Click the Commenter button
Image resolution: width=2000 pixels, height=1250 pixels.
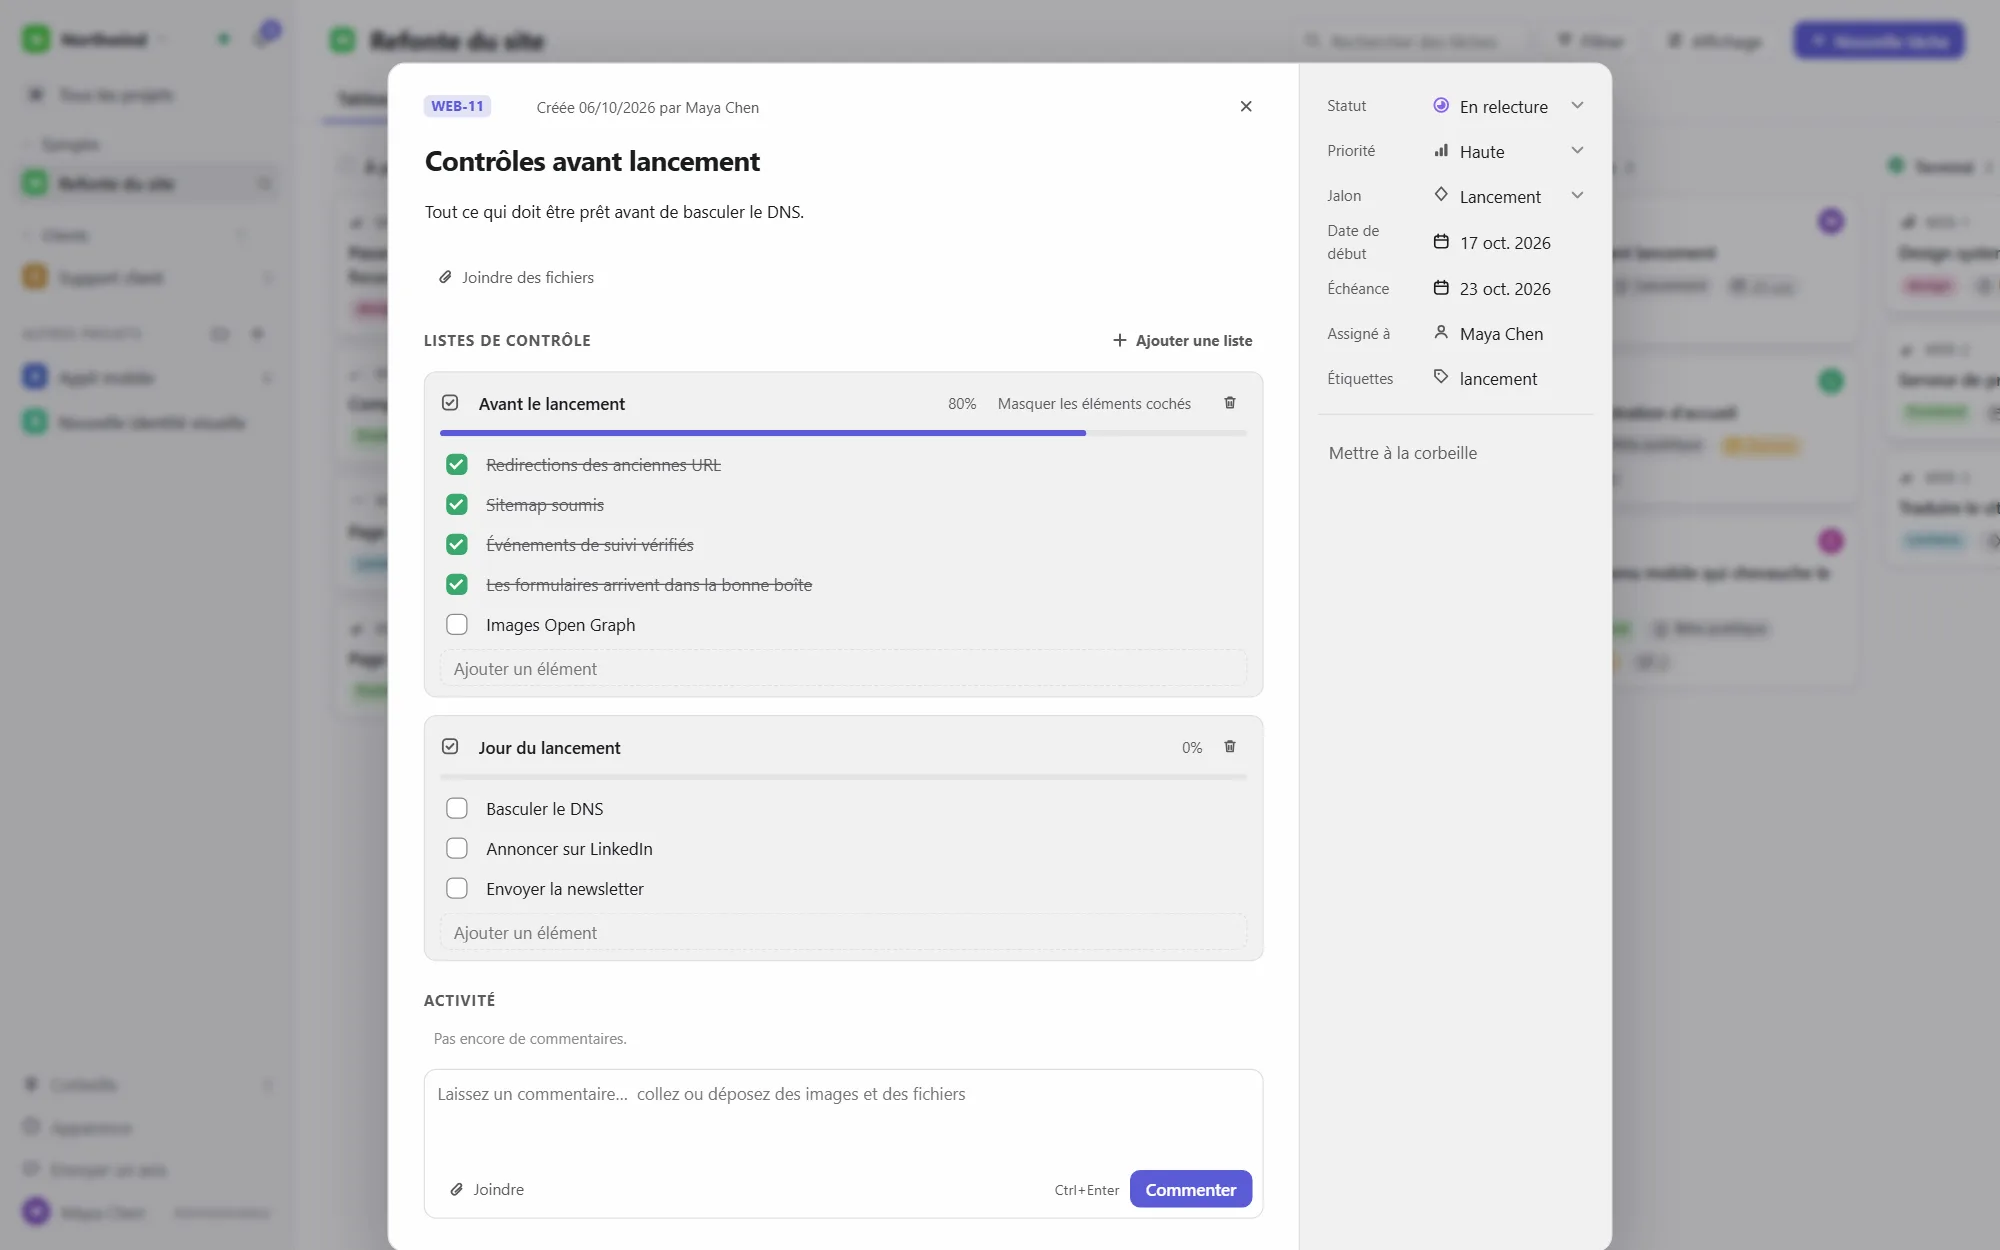(x=1191, y=1189)
